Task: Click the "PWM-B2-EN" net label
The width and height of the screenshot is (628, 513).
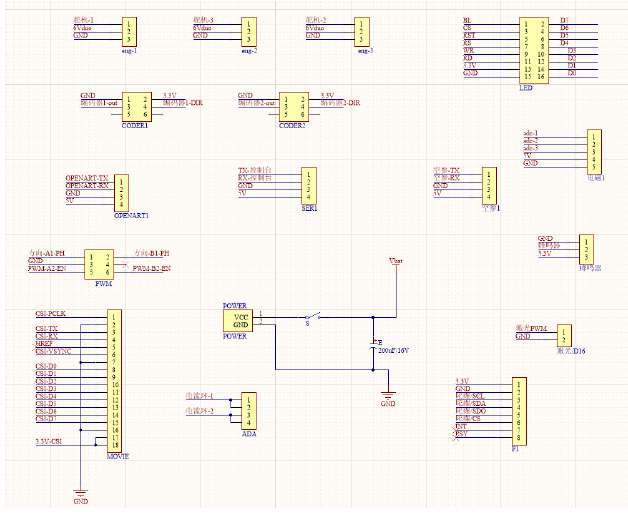Action: pos(152,268)
